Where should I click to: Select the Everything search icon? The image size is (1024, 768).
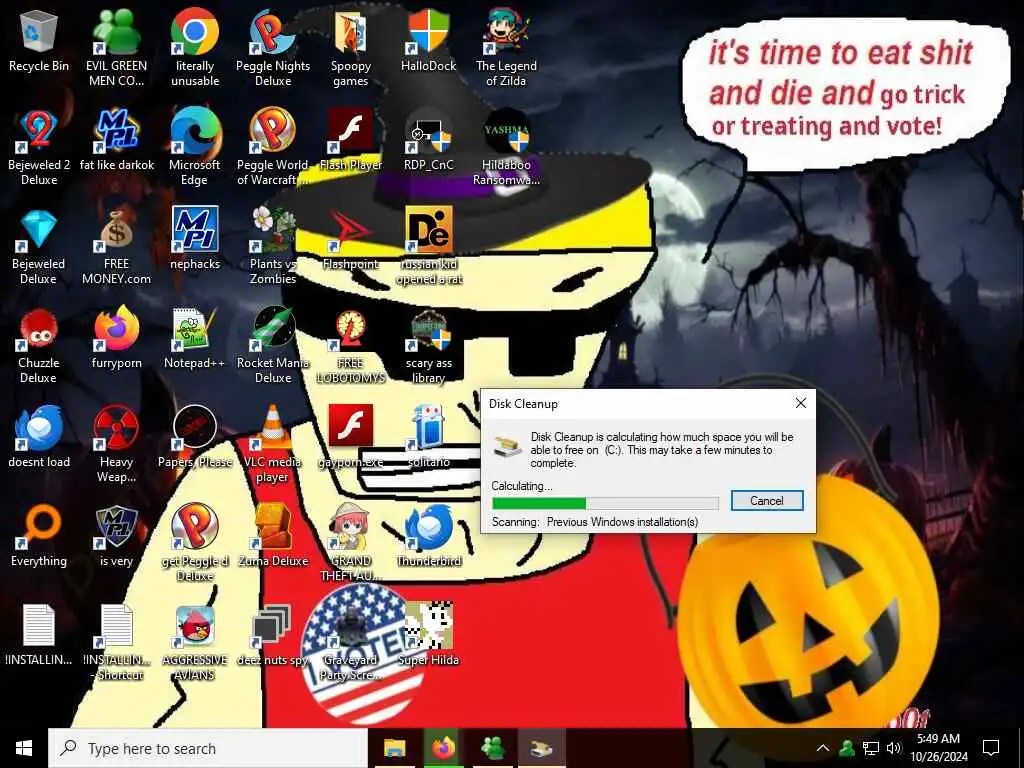point(39,526)
